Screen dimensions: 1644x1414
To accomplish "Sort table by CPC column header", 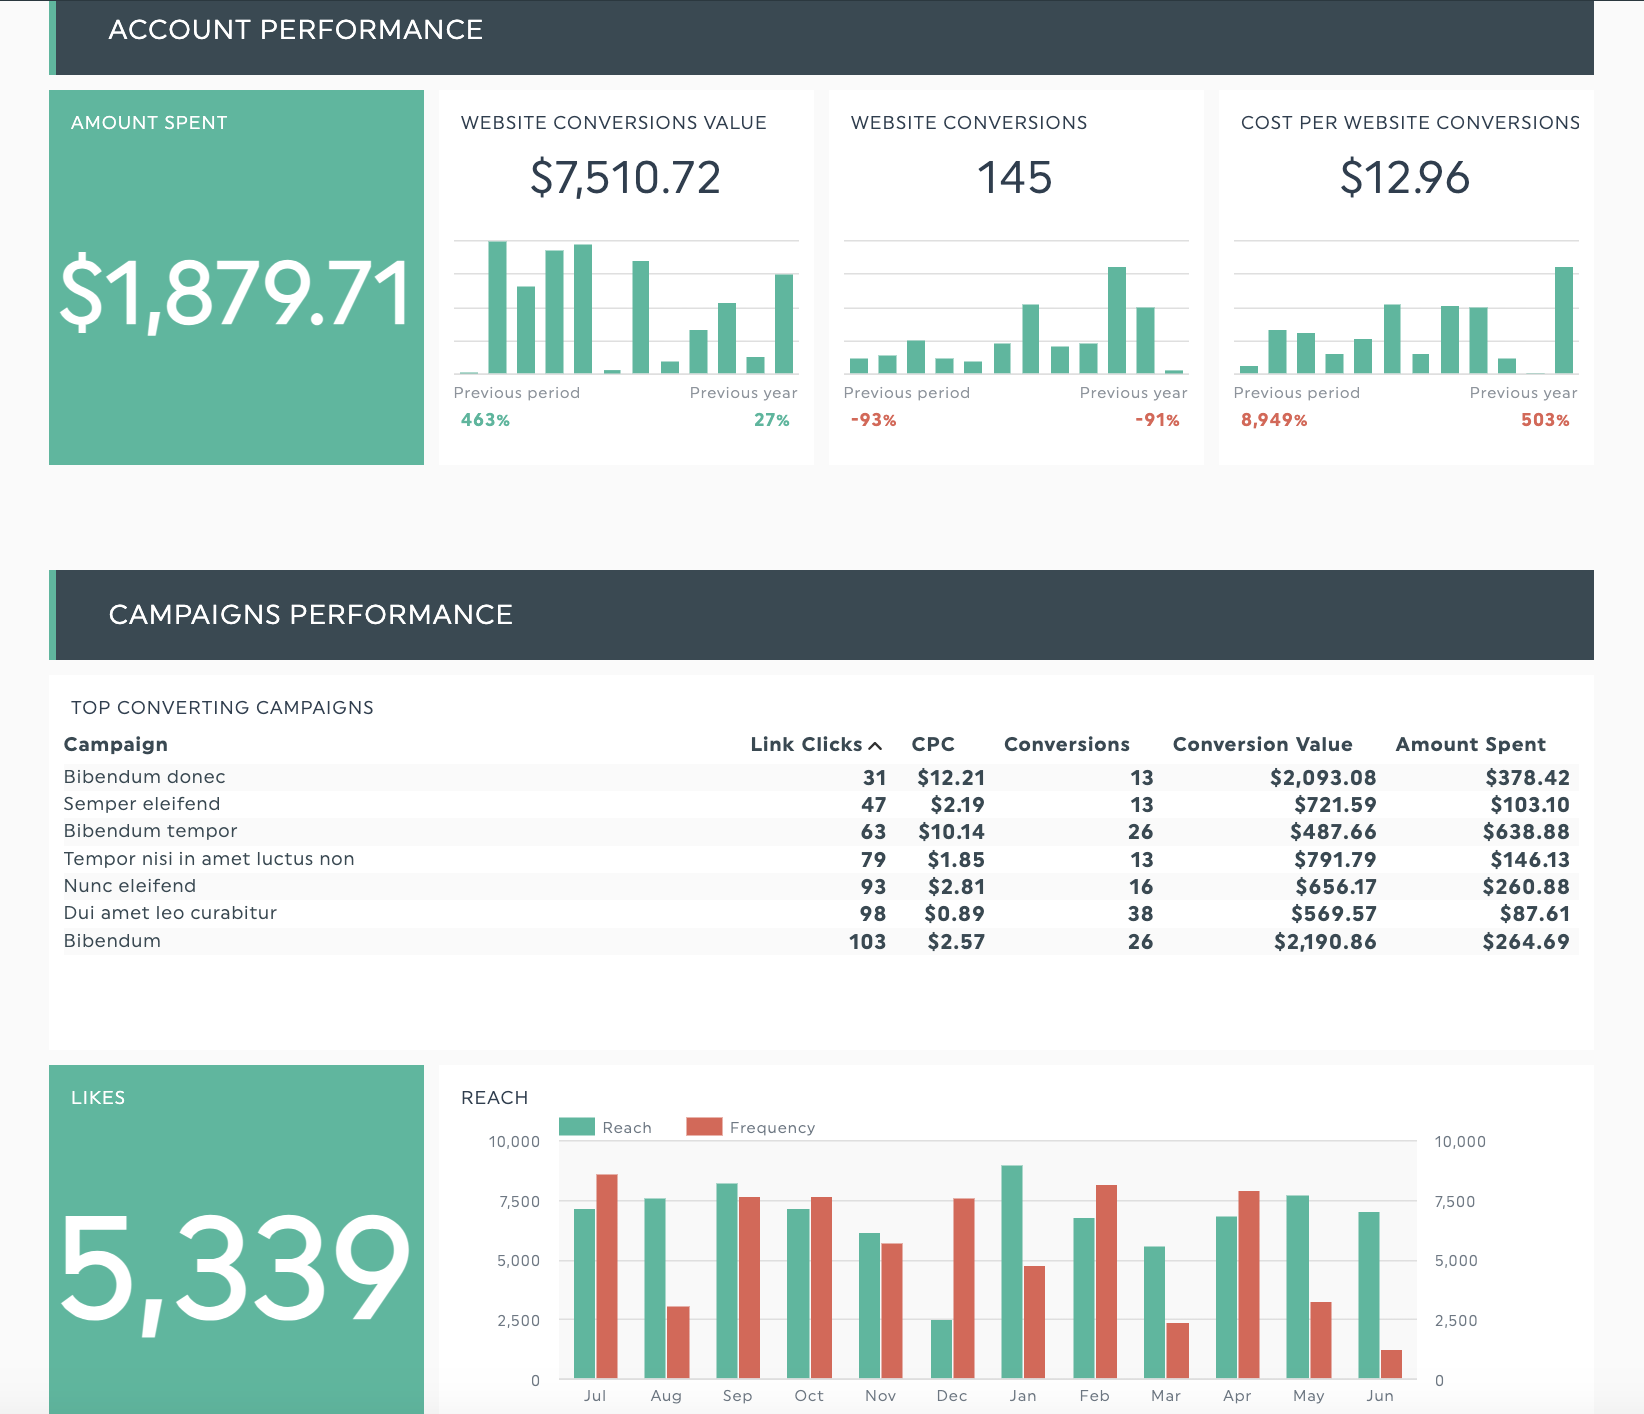I will [x=932, y=745].
